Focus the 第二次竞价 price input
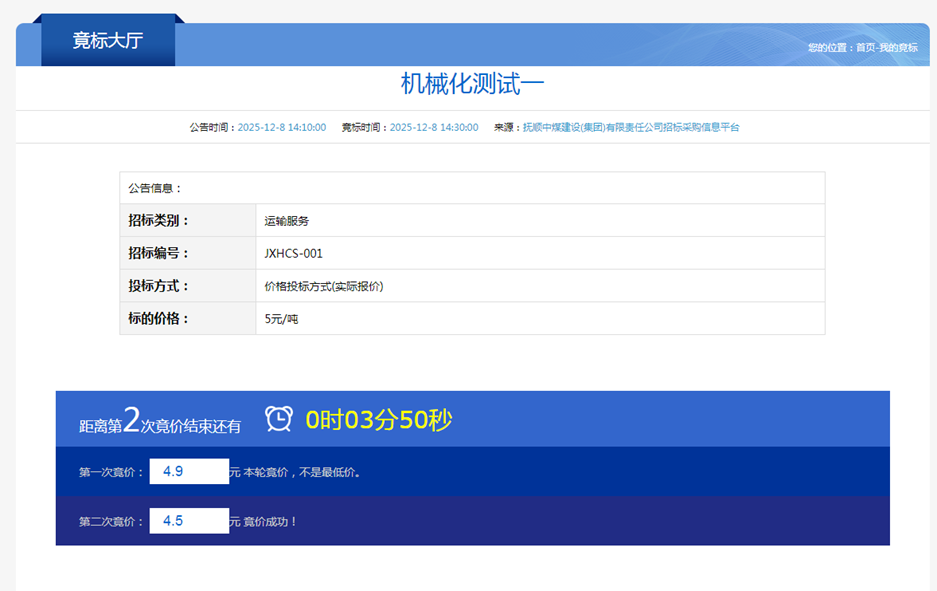937x591 pixels. click(189, 521)
